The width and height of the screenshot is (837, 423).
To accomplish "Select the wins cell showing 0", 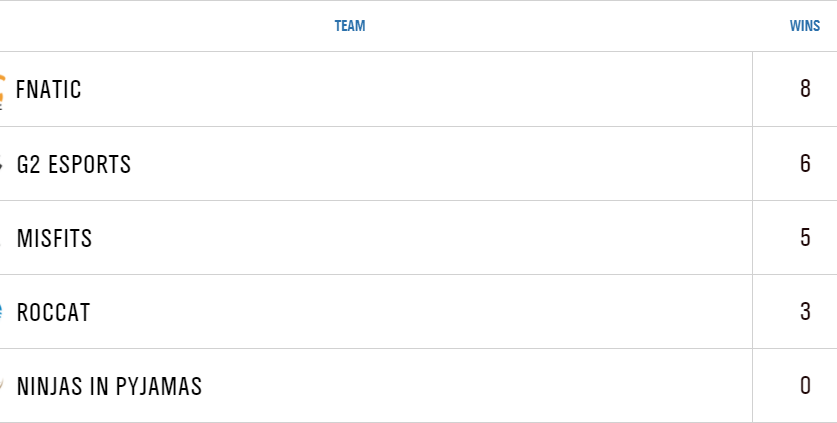I will click(805, 385).
